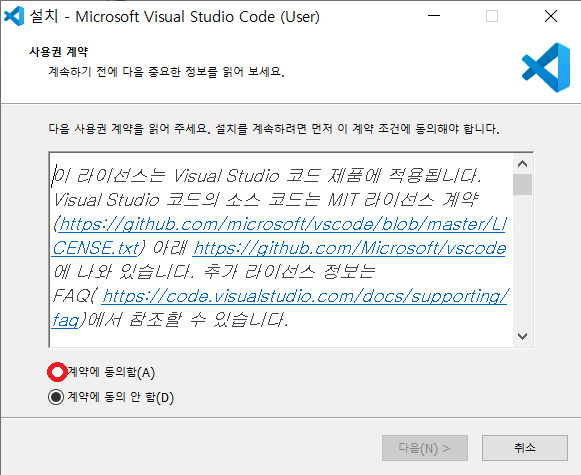Select the 계약에 동의함(A) radio button

(56, 372)
